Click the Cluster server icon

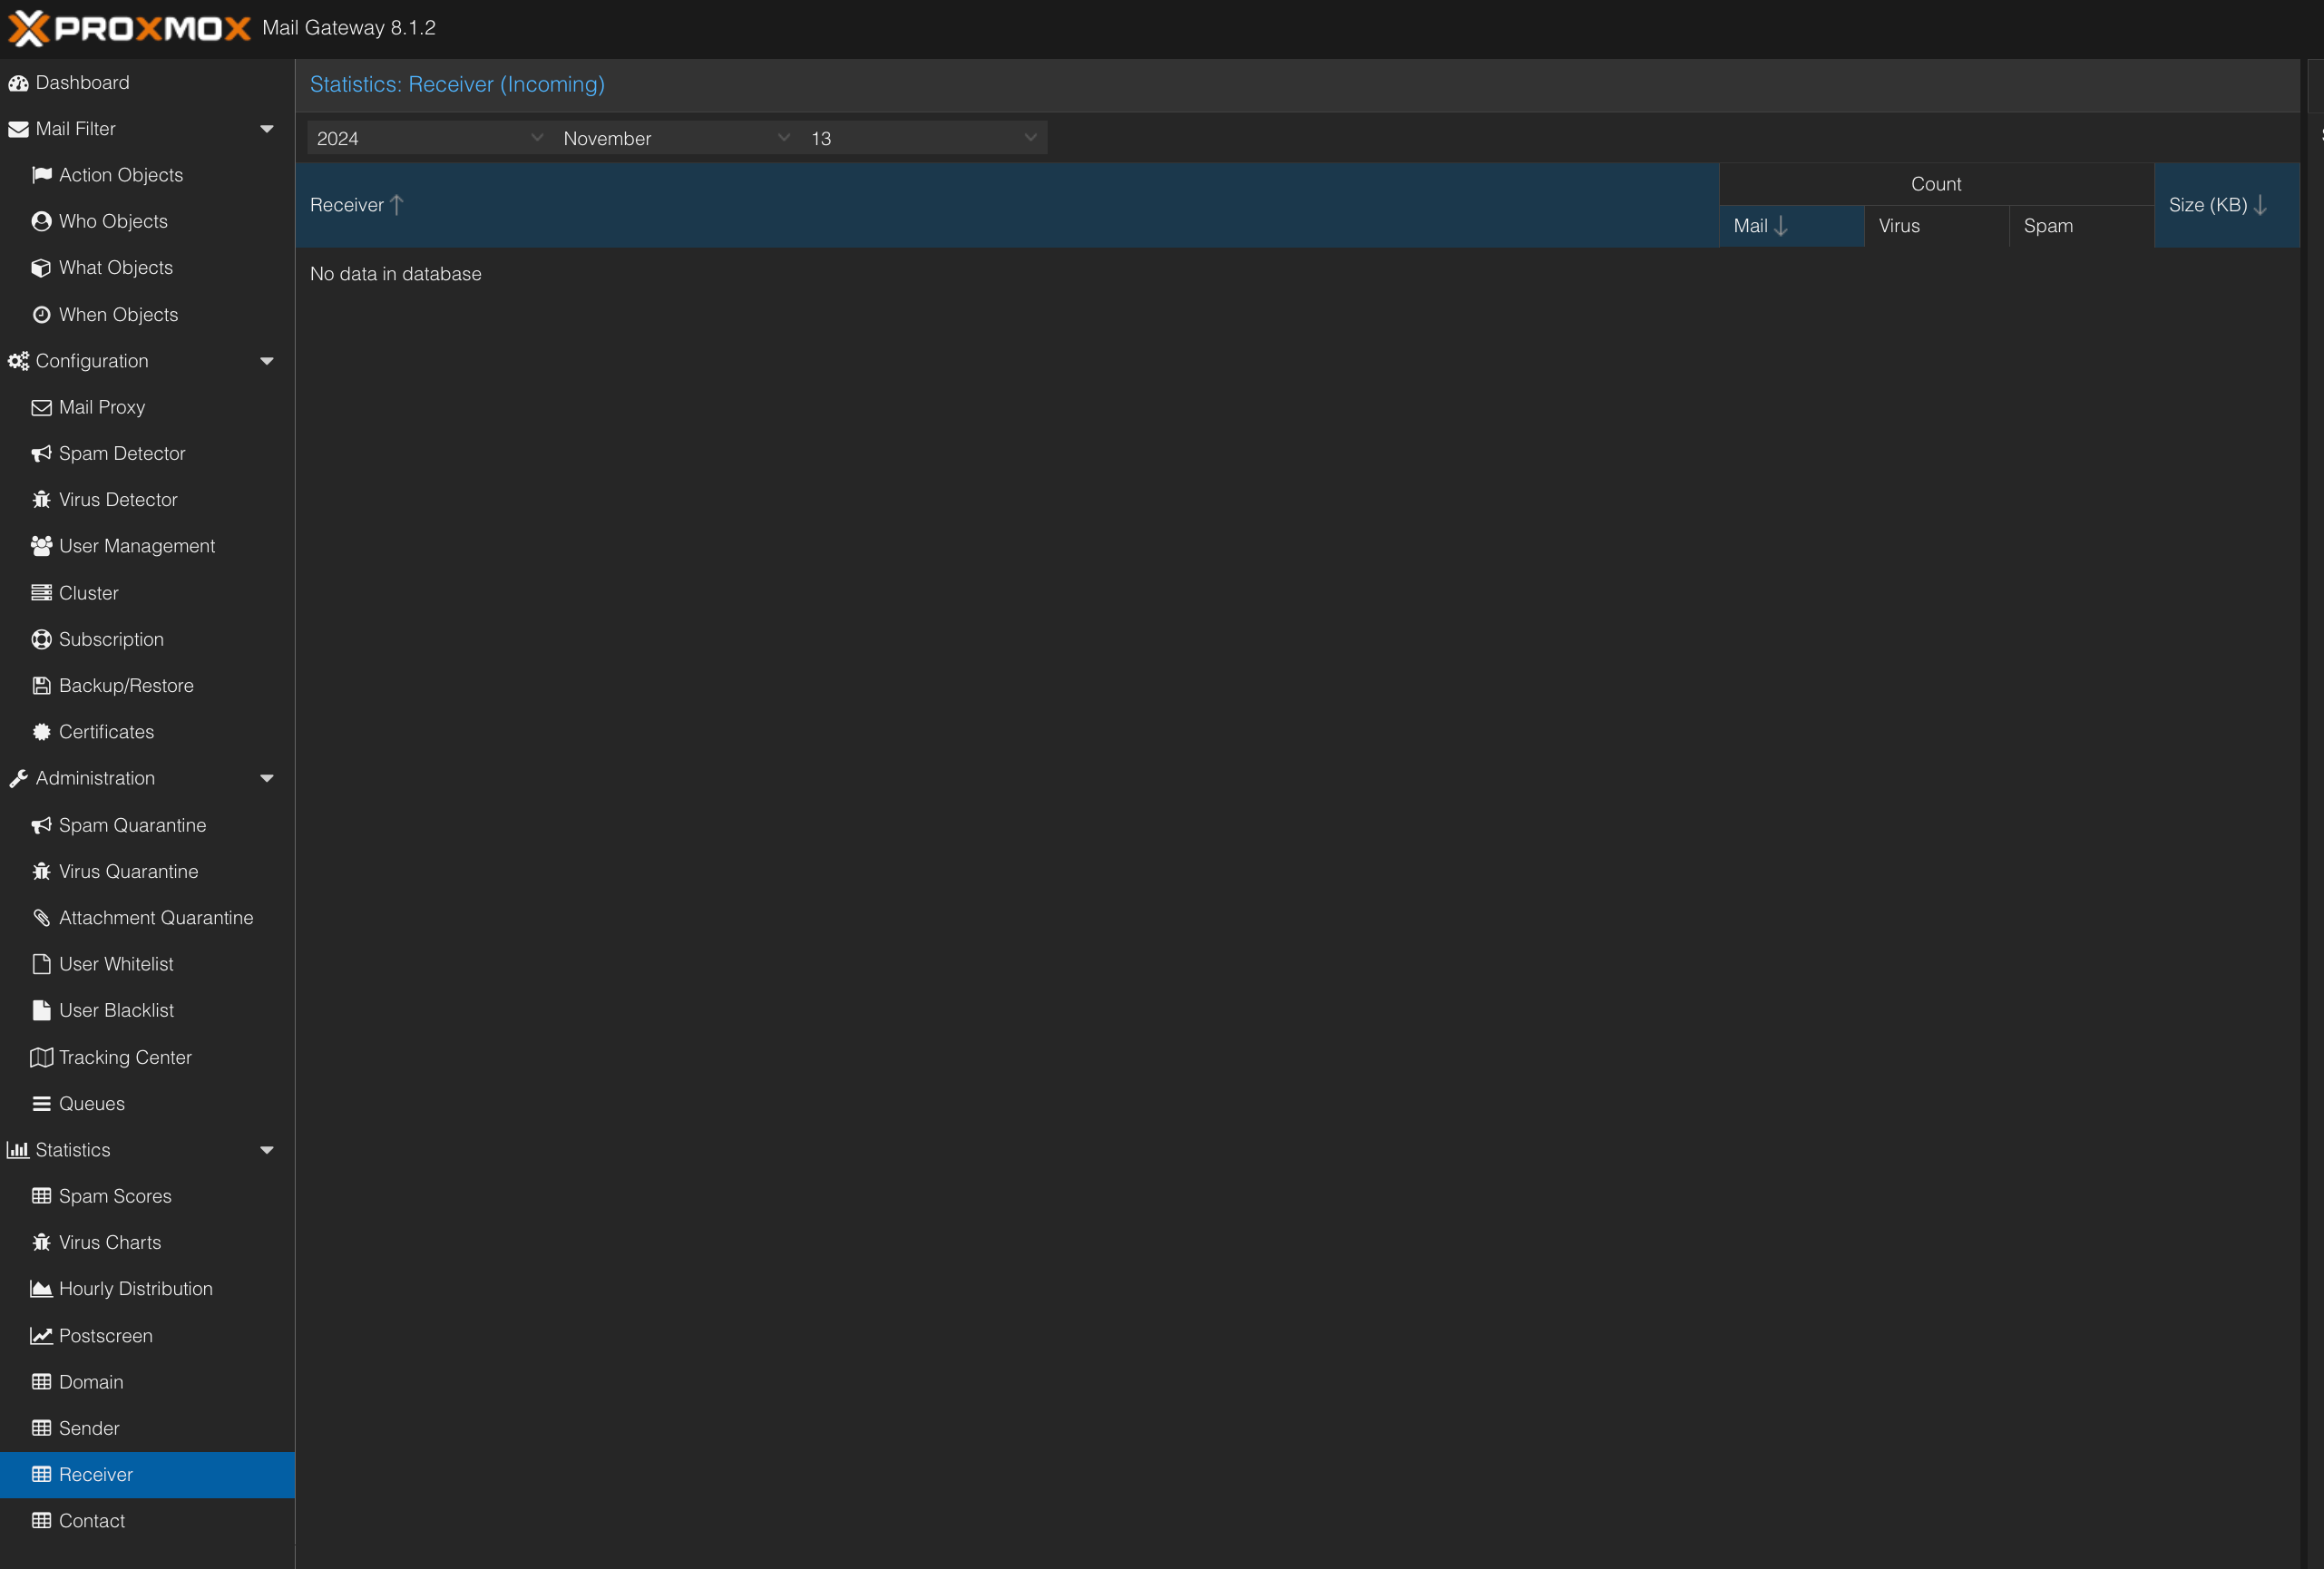tap(41, 593)
